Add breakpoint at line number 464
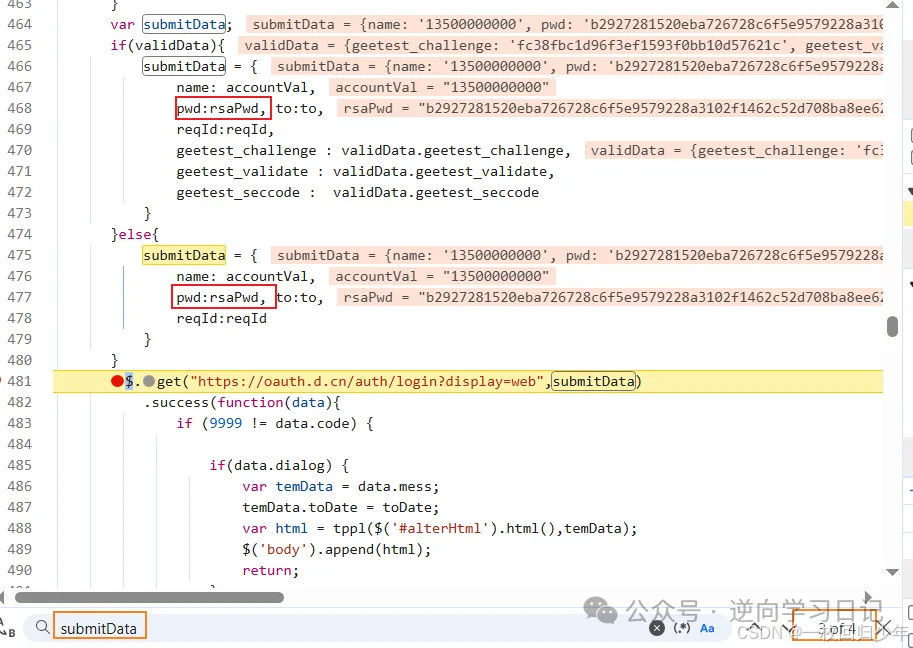 pos(20,24)
